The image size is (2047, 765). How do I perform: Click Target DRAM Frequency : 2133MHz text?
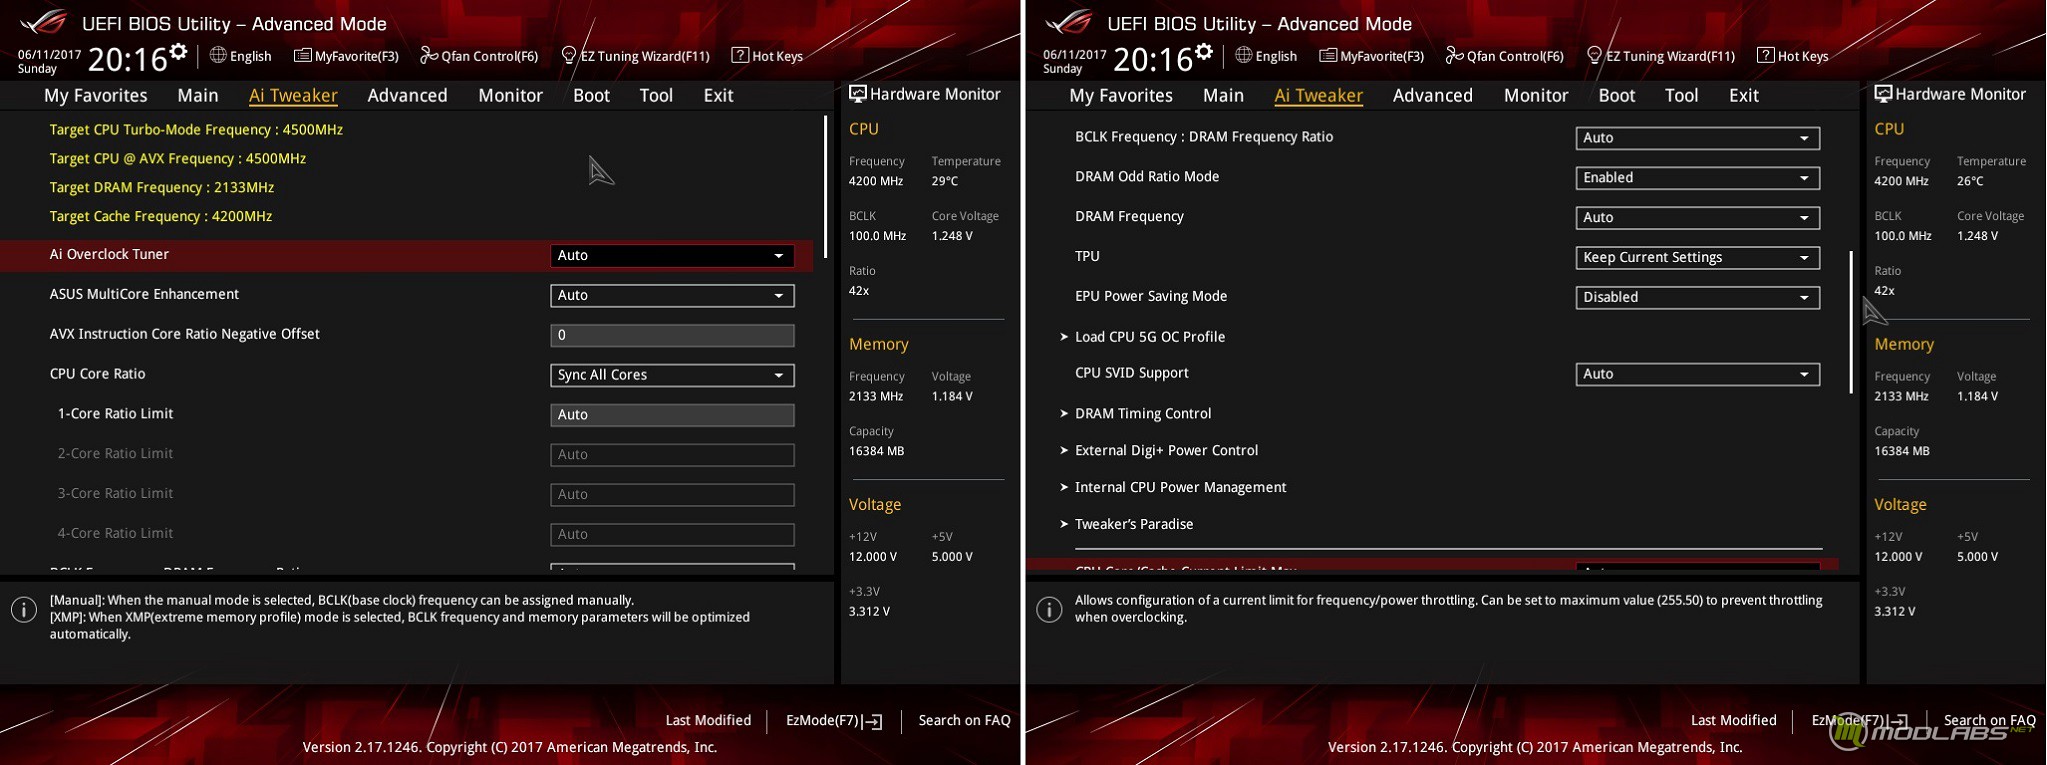(162, 188)
